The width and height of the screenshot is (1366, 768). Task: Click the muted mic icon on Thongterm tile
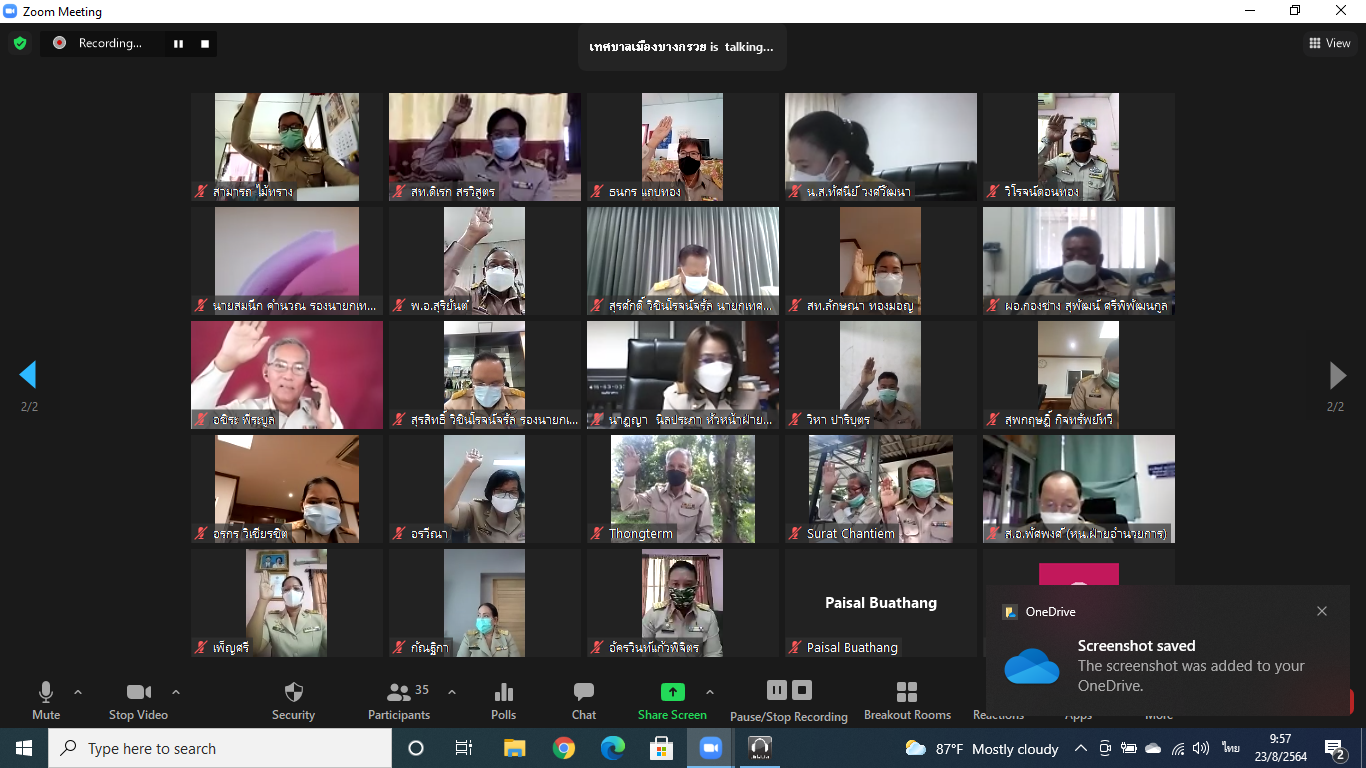(598, 534)
